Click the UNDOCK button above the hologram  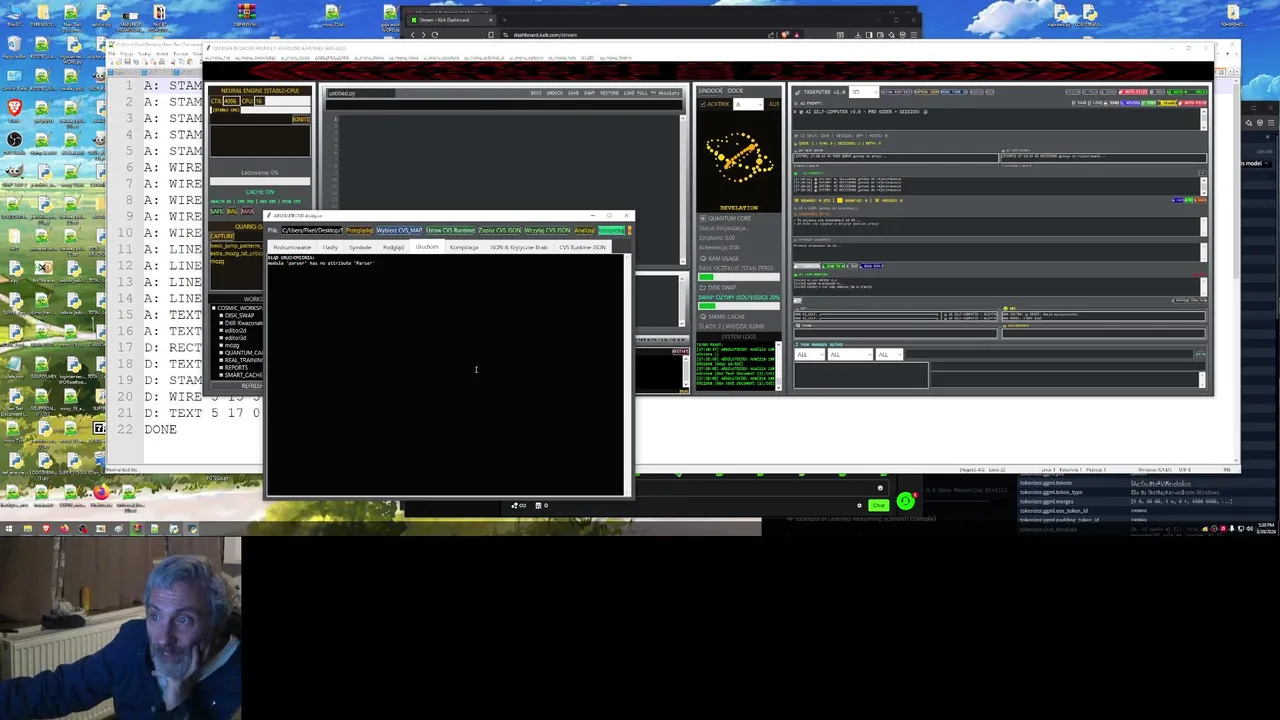(710, 91)
